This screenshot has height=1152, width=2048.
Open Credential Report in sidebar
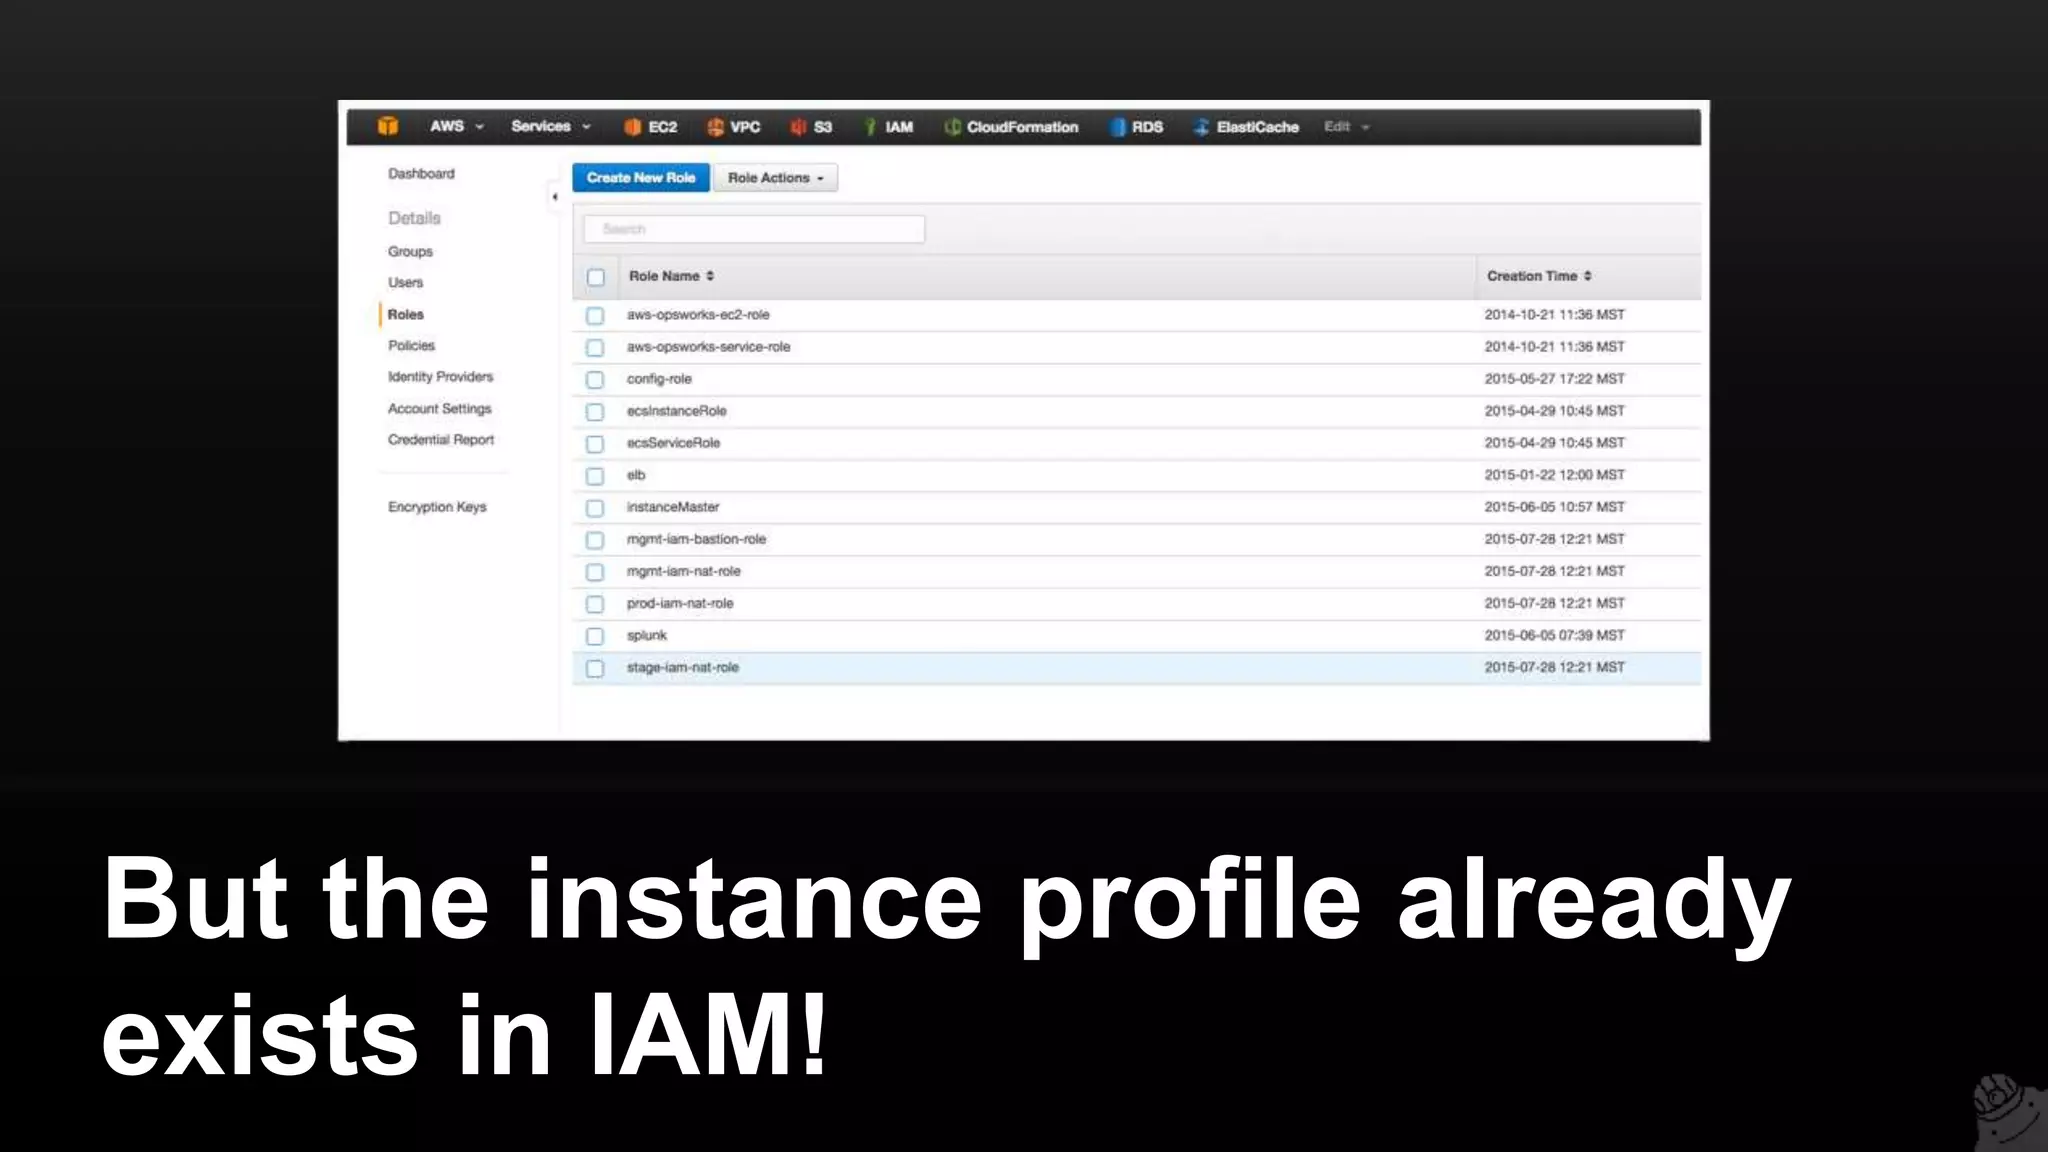coord(440,439)
